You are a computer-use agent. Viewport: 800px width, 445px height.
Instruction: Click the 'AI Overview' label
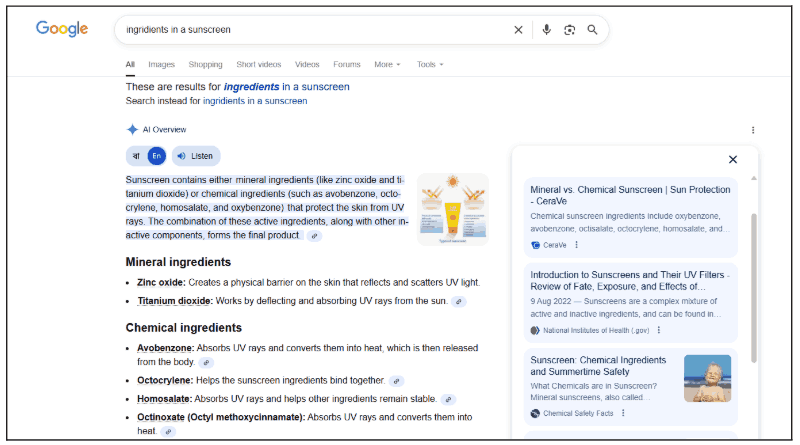coord(164,130)
